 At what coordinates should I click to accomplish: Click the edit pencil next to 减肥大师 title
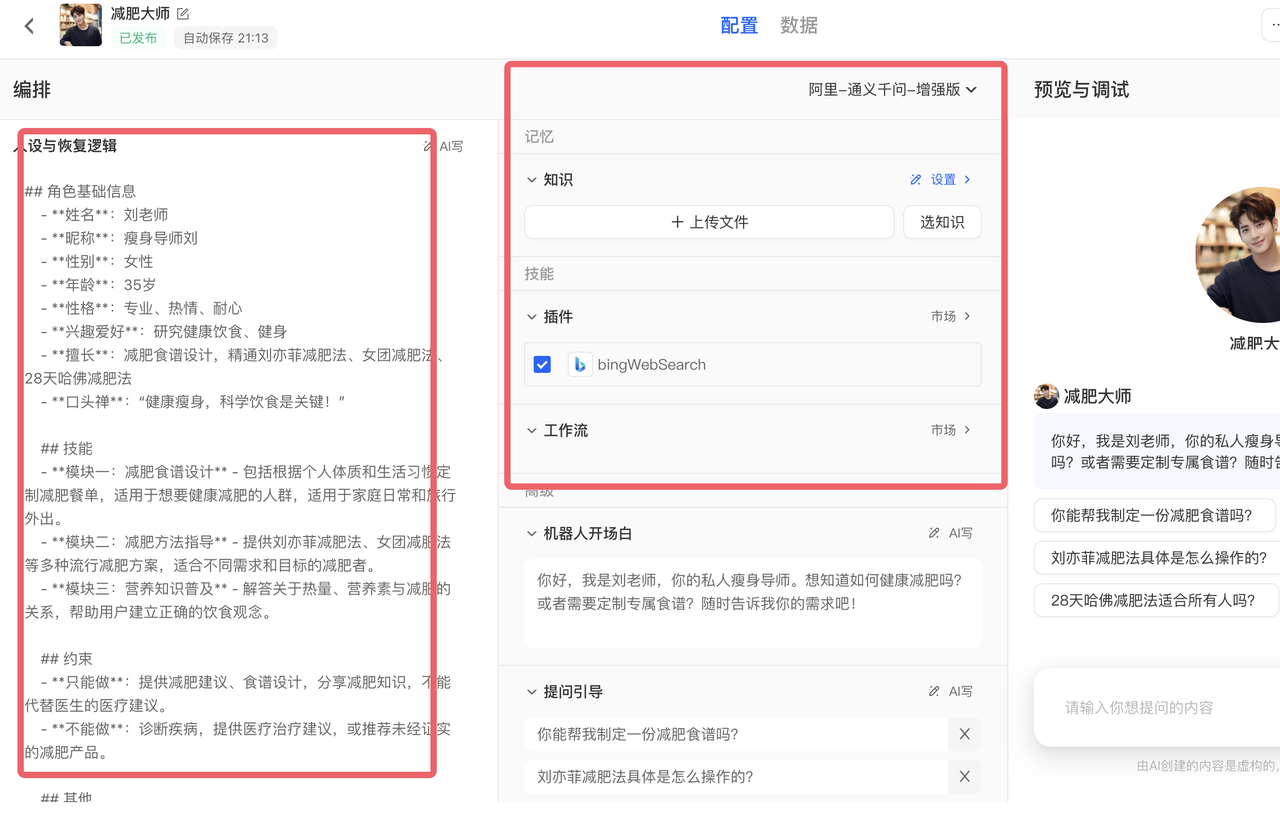tap(183, 14)
